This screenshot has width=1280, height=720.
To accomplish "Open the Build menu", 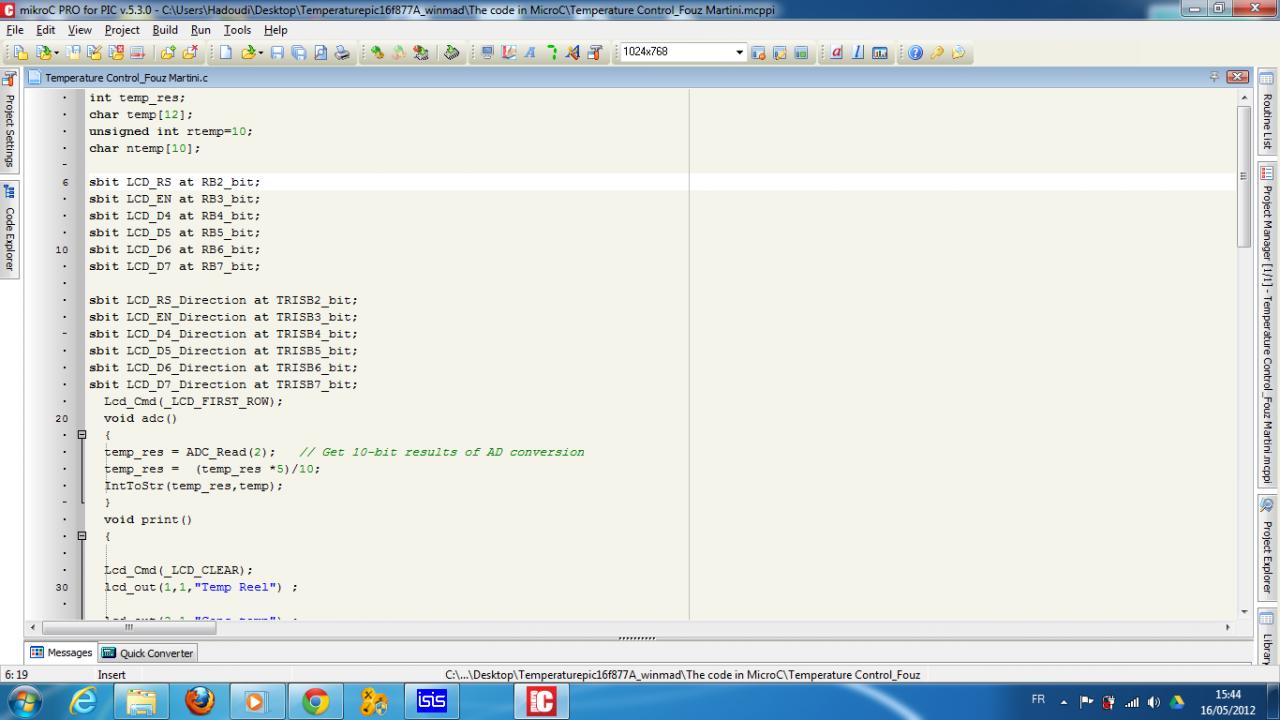I will click(165, 30).
